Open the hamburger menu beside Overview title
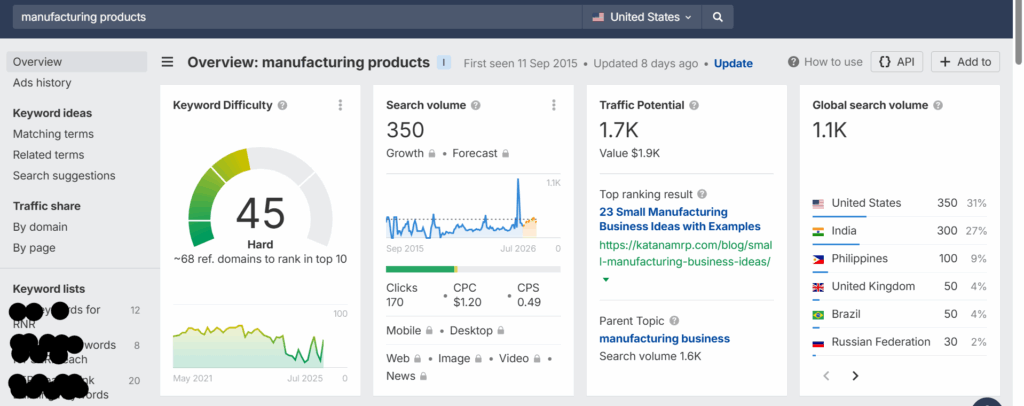This screenshot has height=406, width=1024. click(168, 63)
